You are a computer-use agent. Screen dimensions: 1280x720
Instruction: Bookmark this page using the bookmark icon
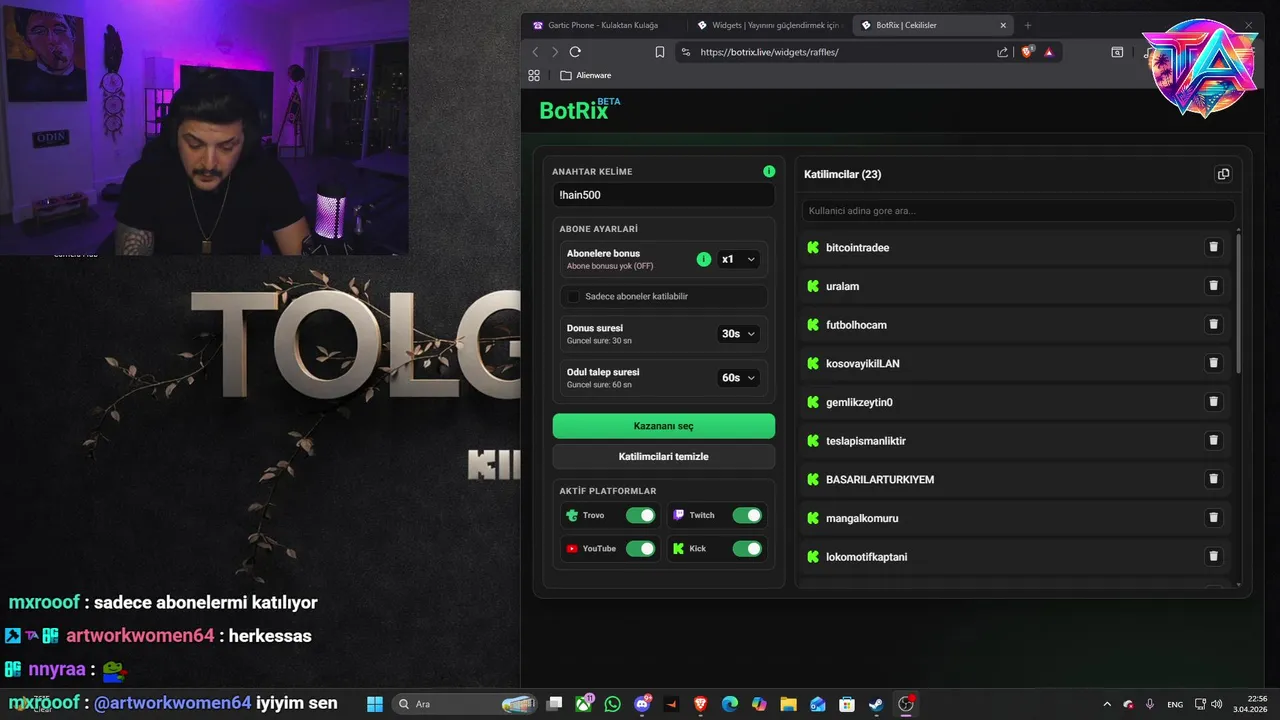tap(660, 52)
